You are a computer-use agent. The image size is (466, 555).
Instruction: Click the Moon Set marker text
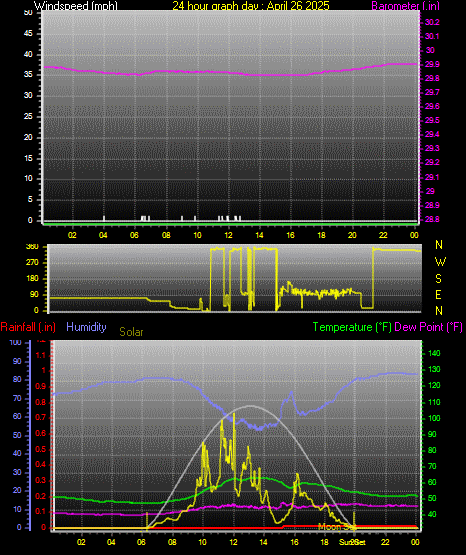336,527
